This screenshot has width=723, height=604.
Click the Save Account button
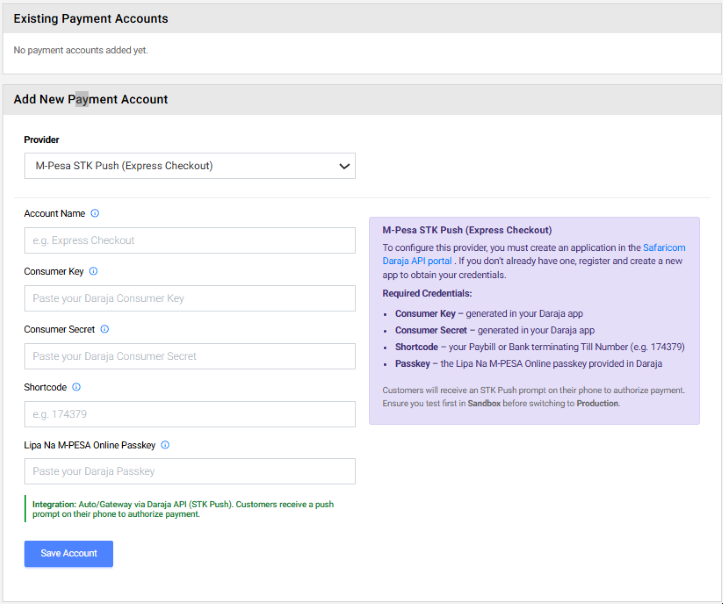coord(69,553)
